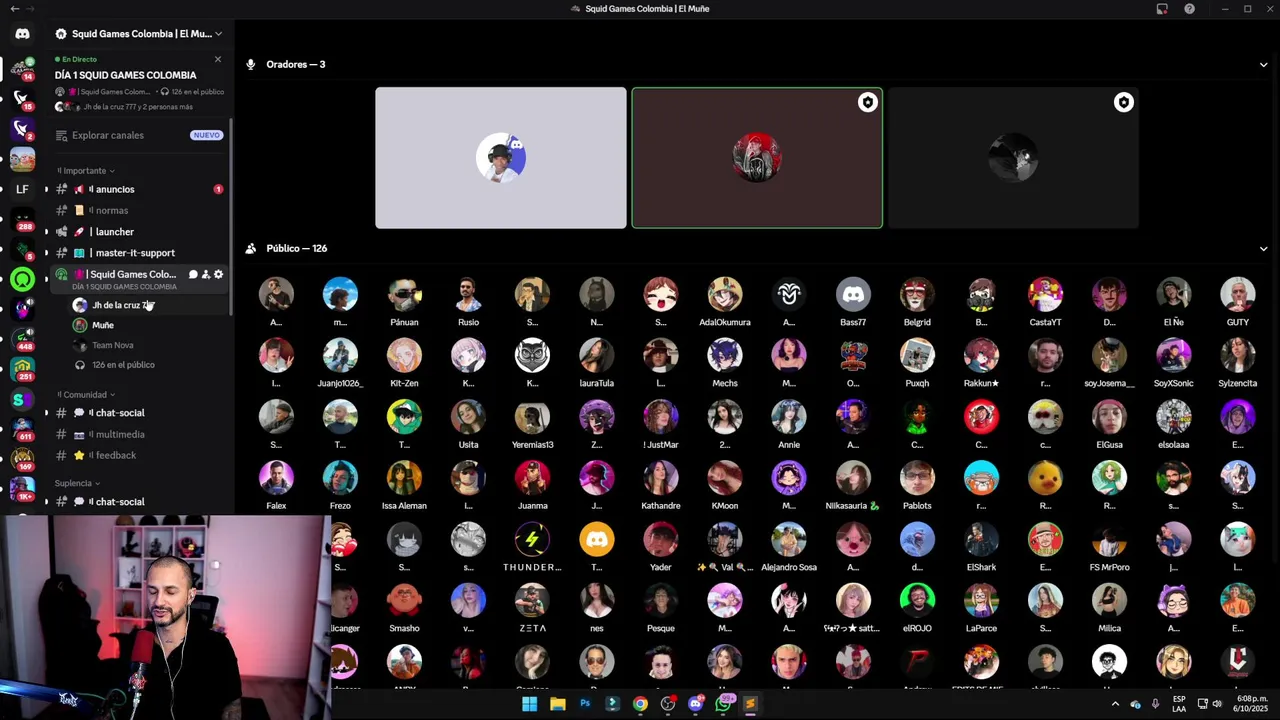The image size is (1280, 720).
Task: Collapse the Comunidad category
Action: tap(86, 395)
